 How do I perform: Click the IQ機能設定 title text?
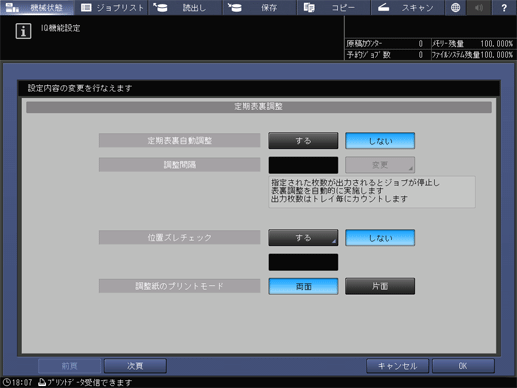tap(61, 28)
